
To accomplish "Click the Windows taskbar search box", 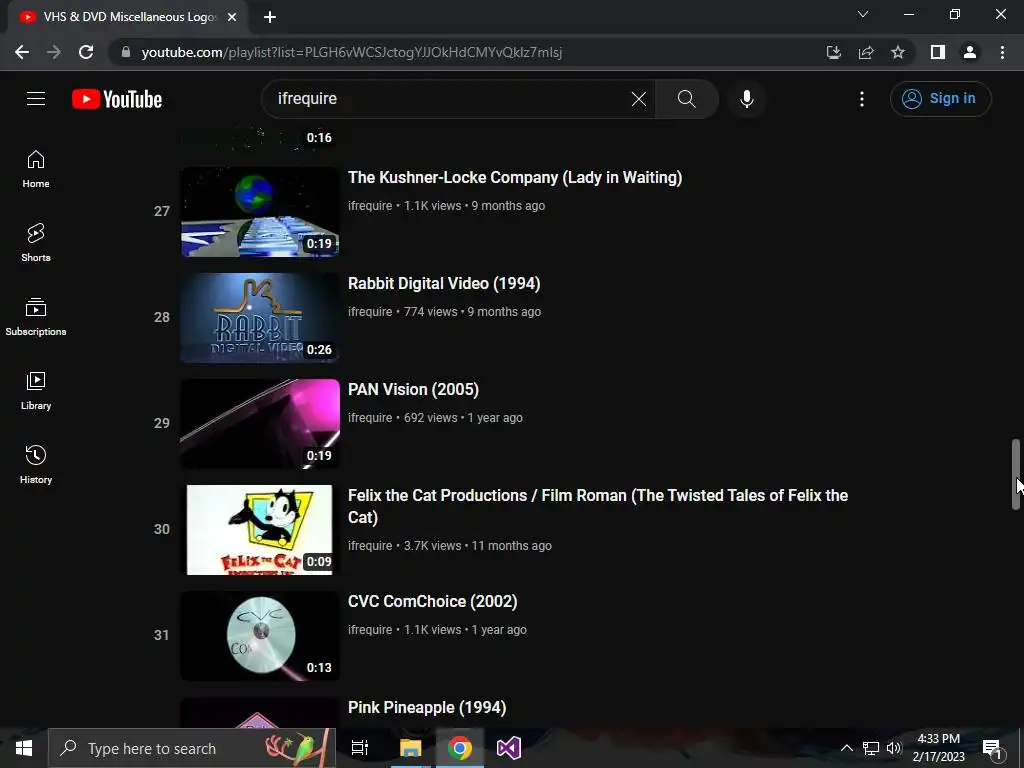I will (192, 748).
